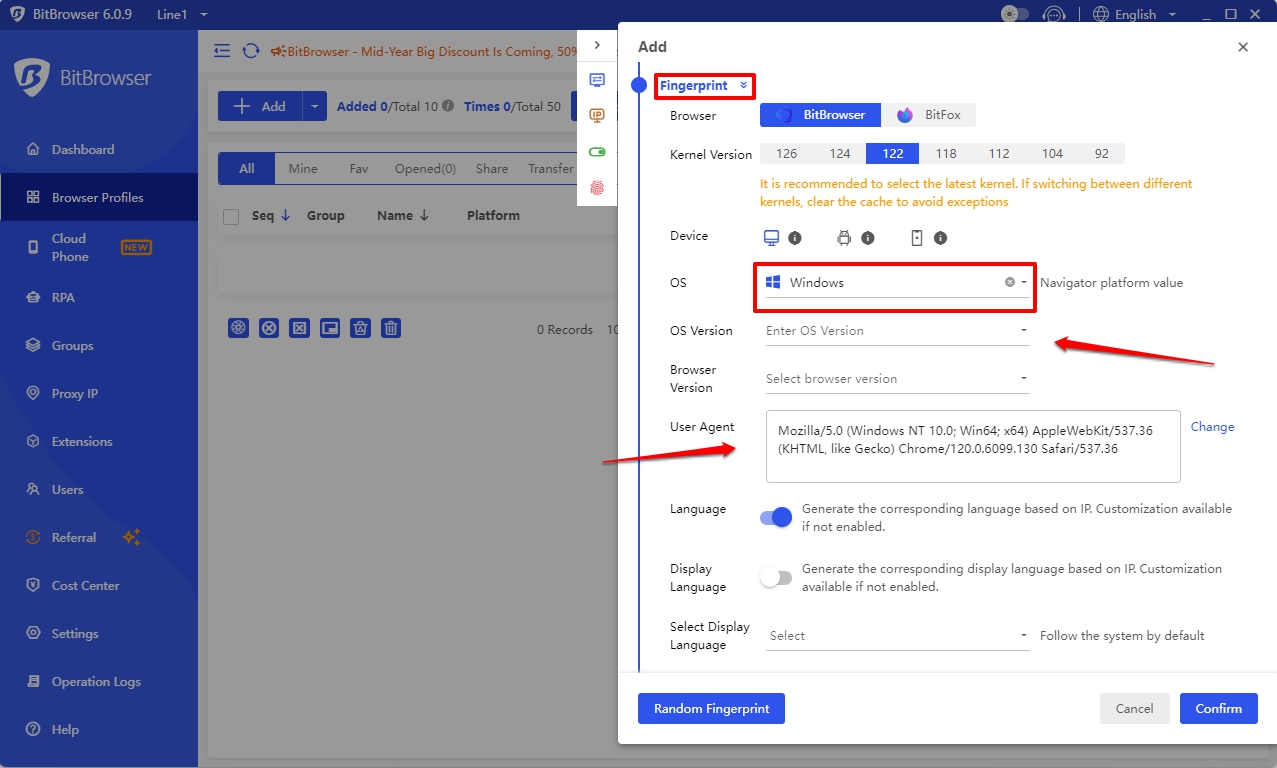
Task: Click the blue monitor icon in side strip
Action: 597,80
